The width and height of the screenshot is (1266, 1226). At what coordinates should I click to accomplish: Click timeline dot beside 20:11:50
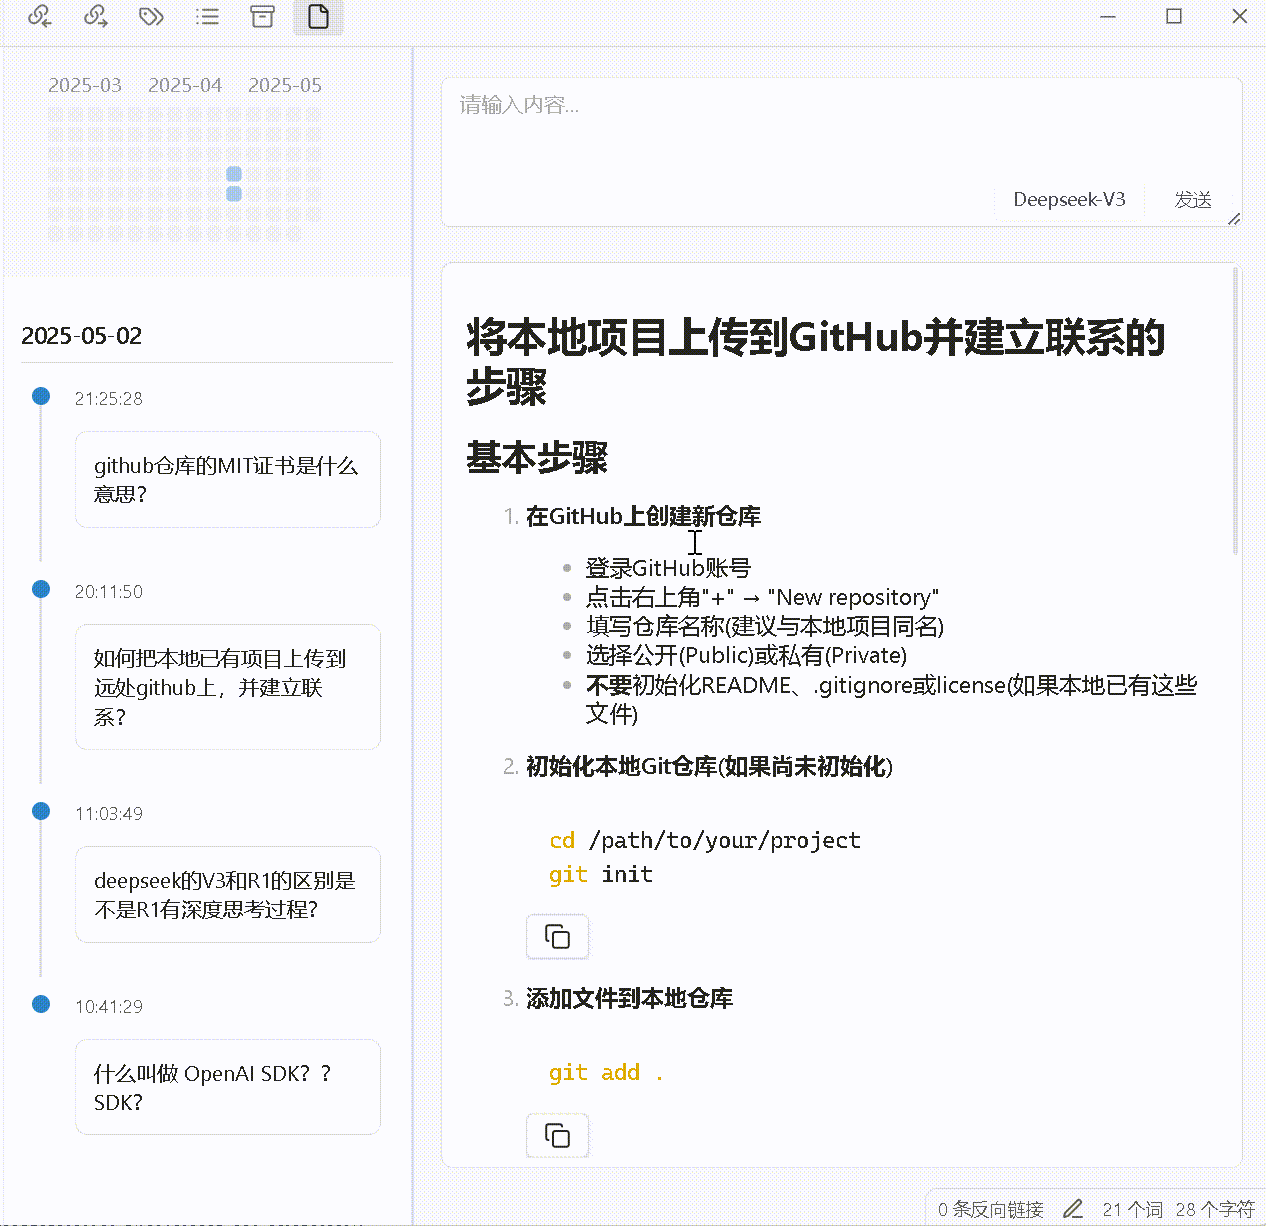(x=41, y=589)
